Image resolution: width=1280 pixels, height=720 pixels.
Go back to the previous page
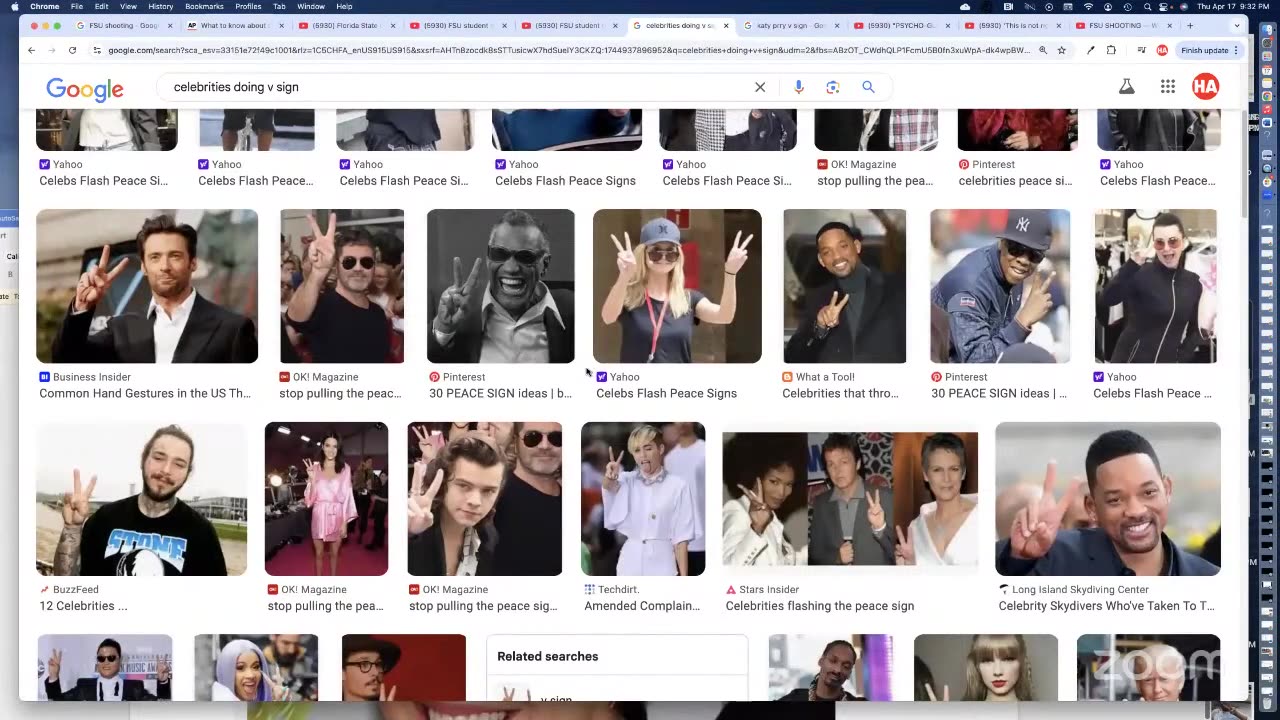click(x=32, y=50)
